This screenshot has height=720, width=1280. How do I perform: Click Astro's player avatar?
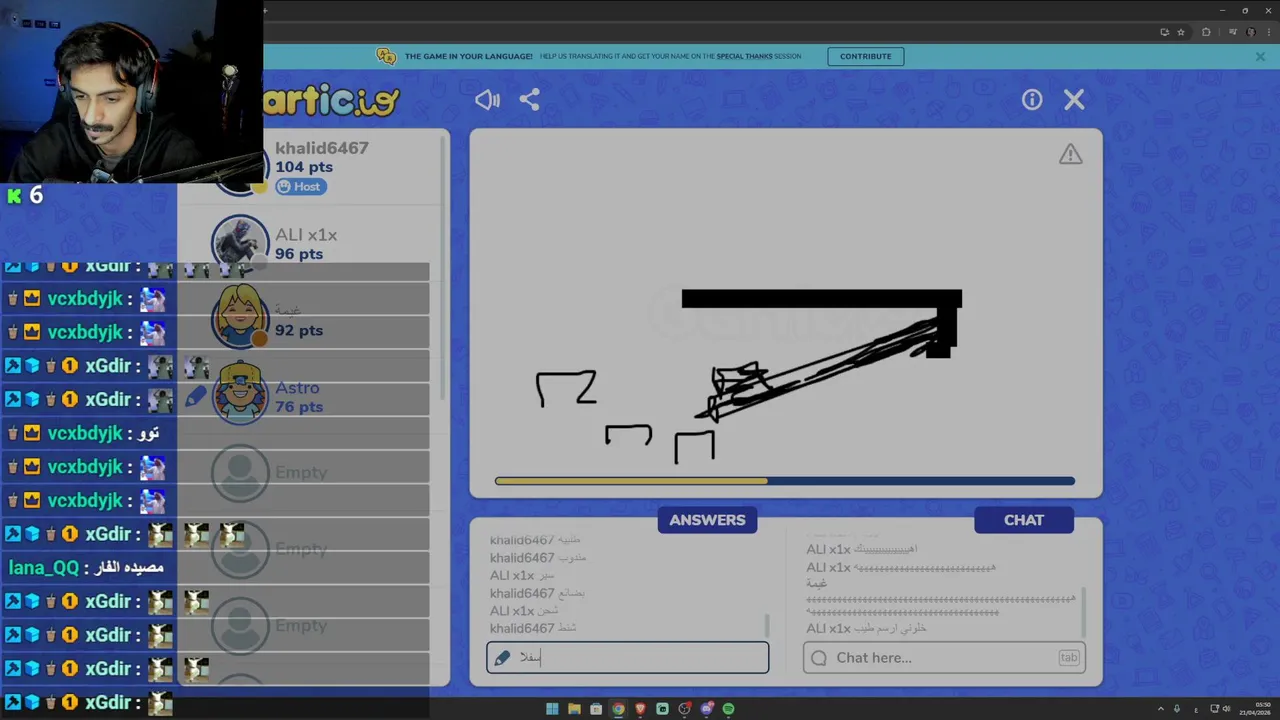(240, 395)
